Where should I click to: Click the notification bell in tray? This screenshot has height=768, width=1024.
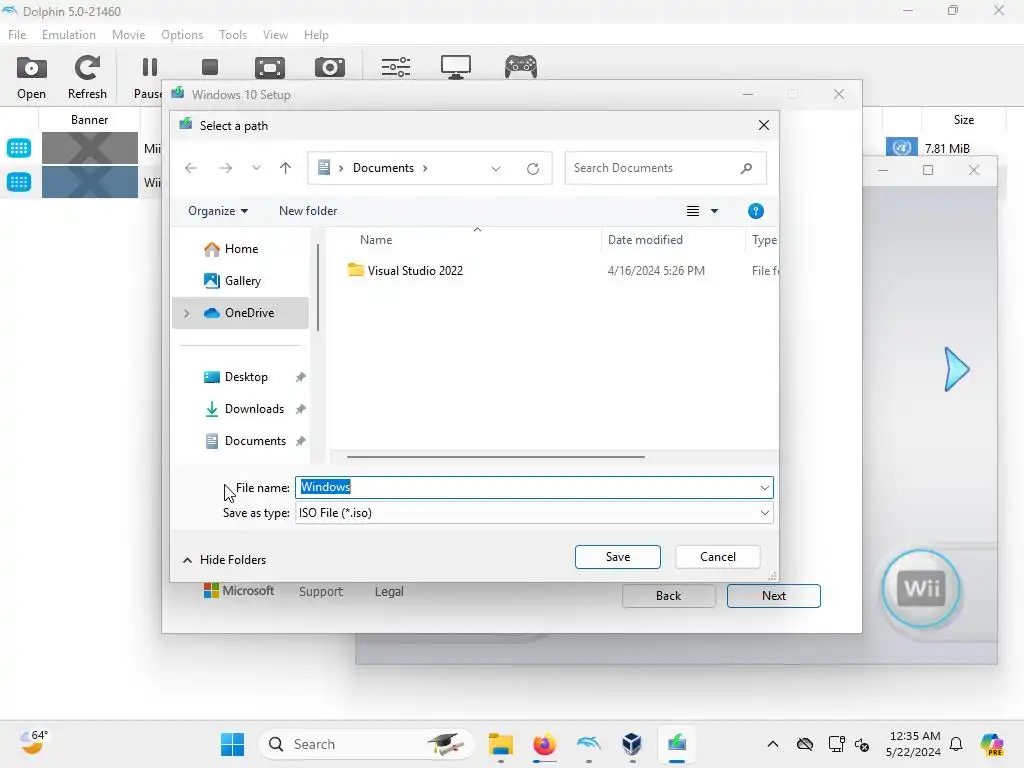956,744
